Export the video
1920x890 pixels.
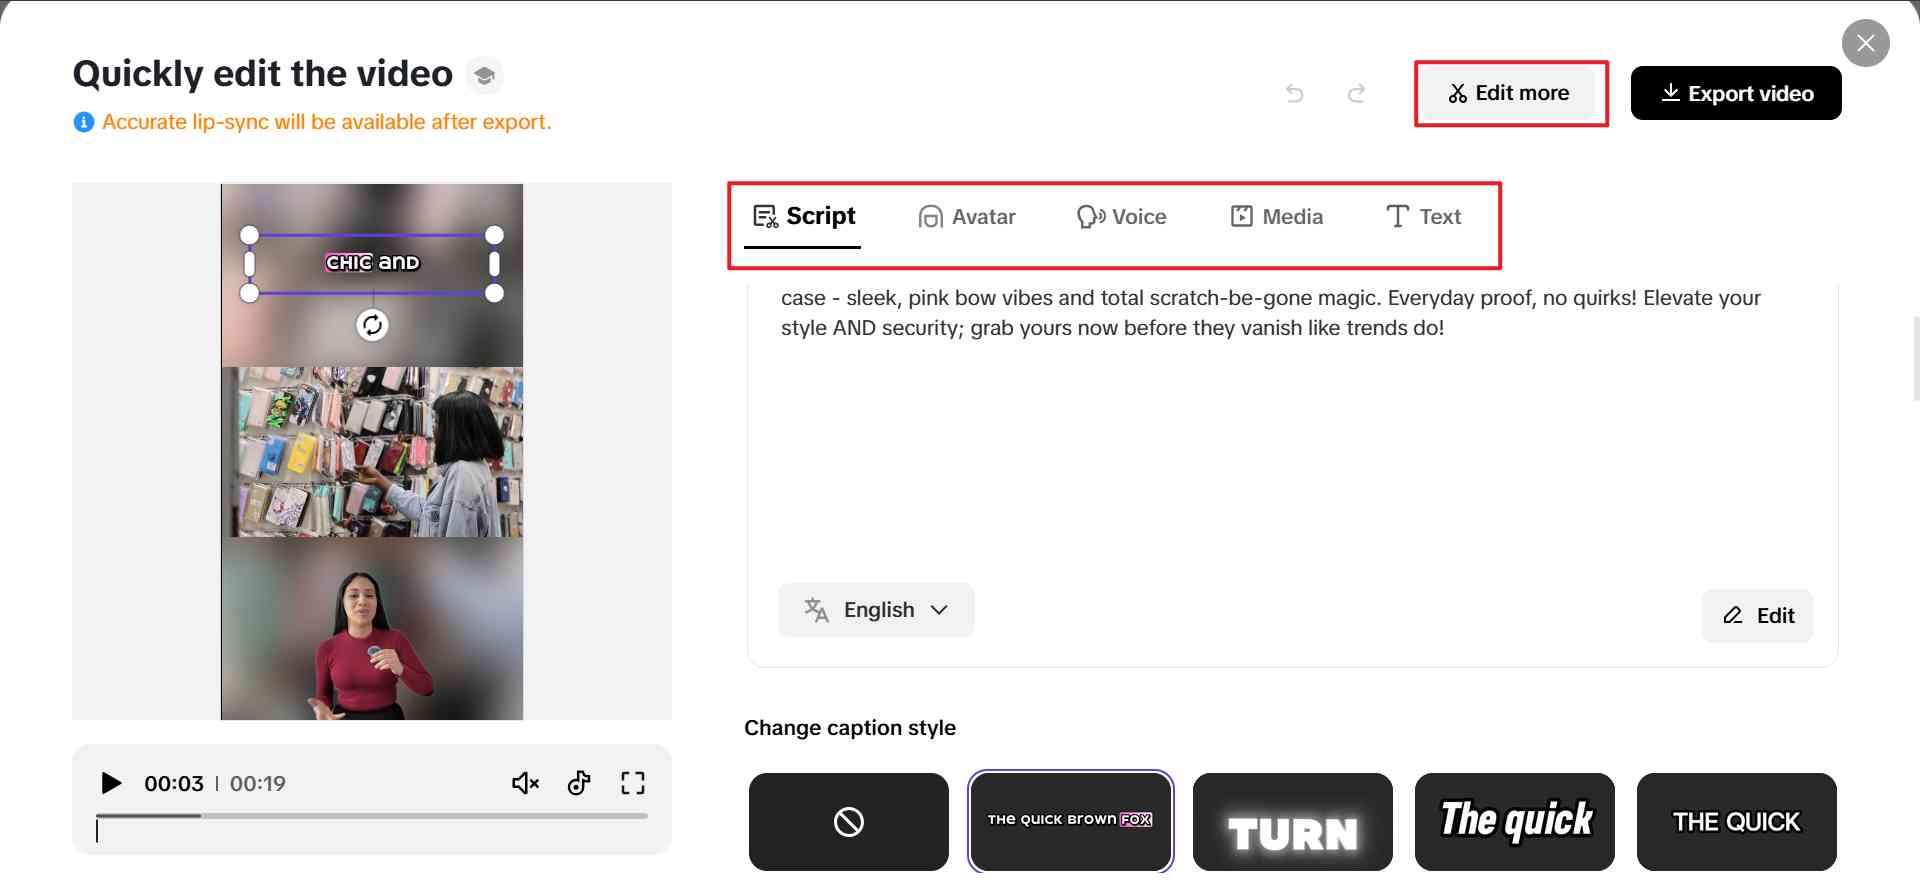(x=1736, y=94)
